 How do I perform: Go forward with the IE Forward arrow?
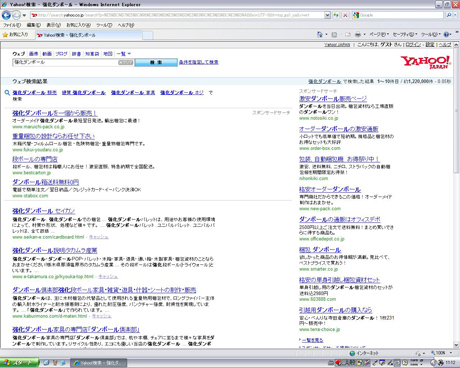pos(16,15)
